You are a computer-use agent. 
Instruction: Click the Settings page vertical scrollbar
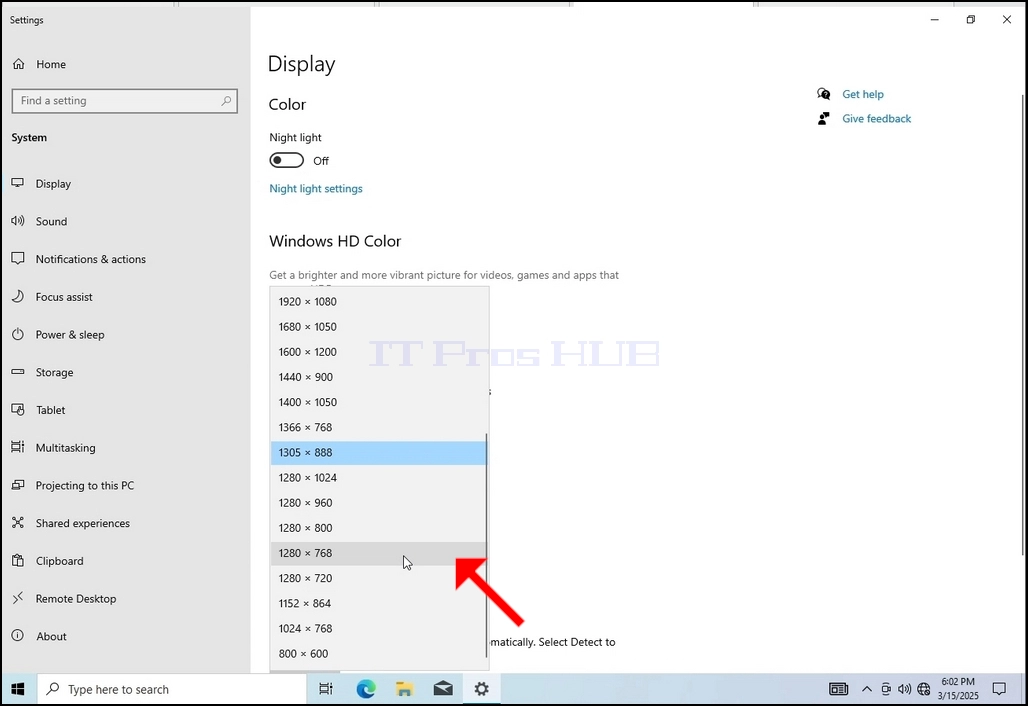(x=1024, y=327)
